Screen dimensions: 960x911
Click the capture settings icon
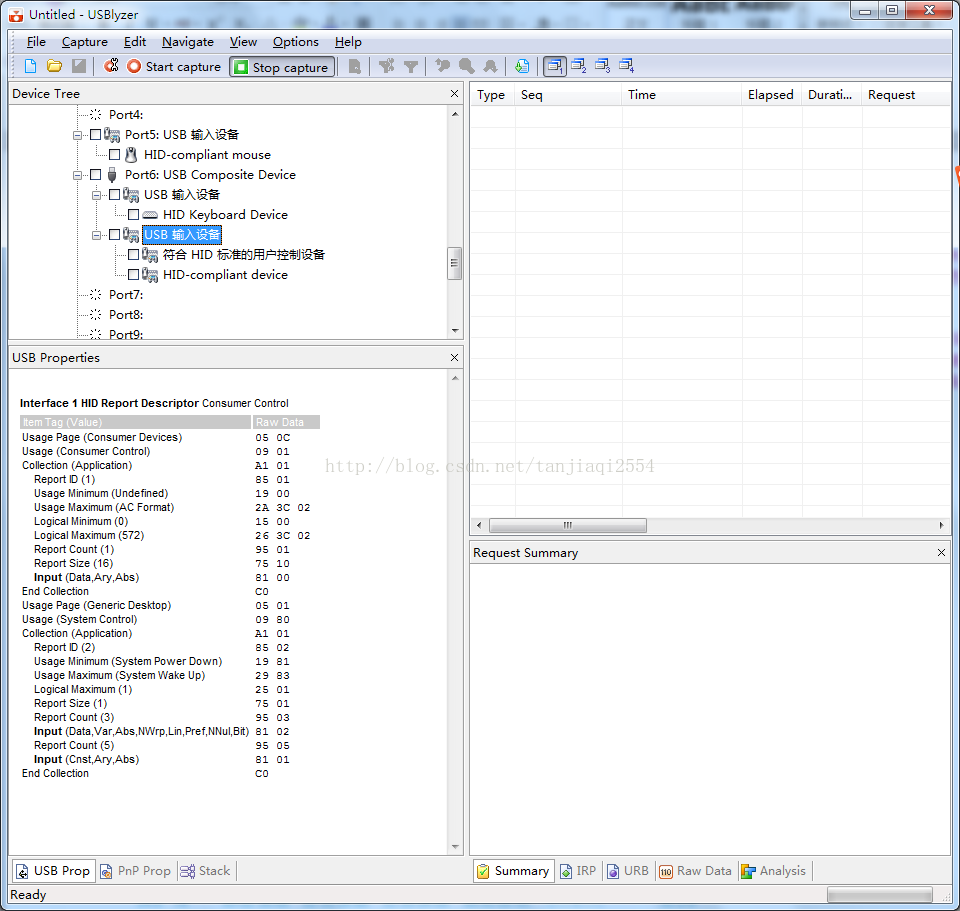pyautogui.click(x=111, y=66)
